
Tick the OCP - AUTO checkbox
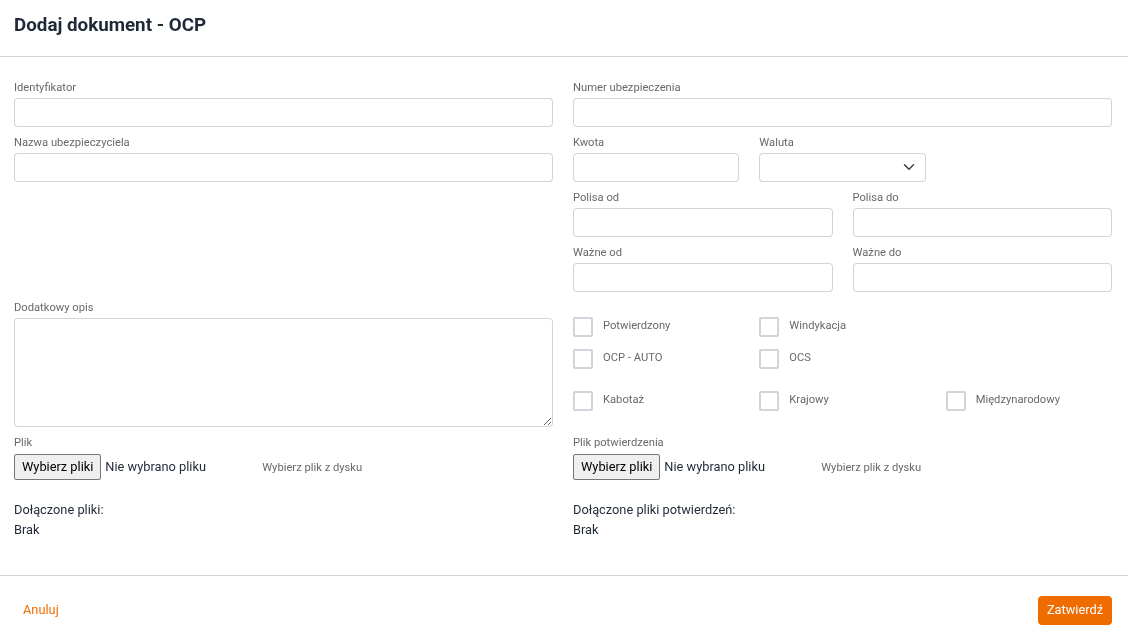(x=583, y=359)
